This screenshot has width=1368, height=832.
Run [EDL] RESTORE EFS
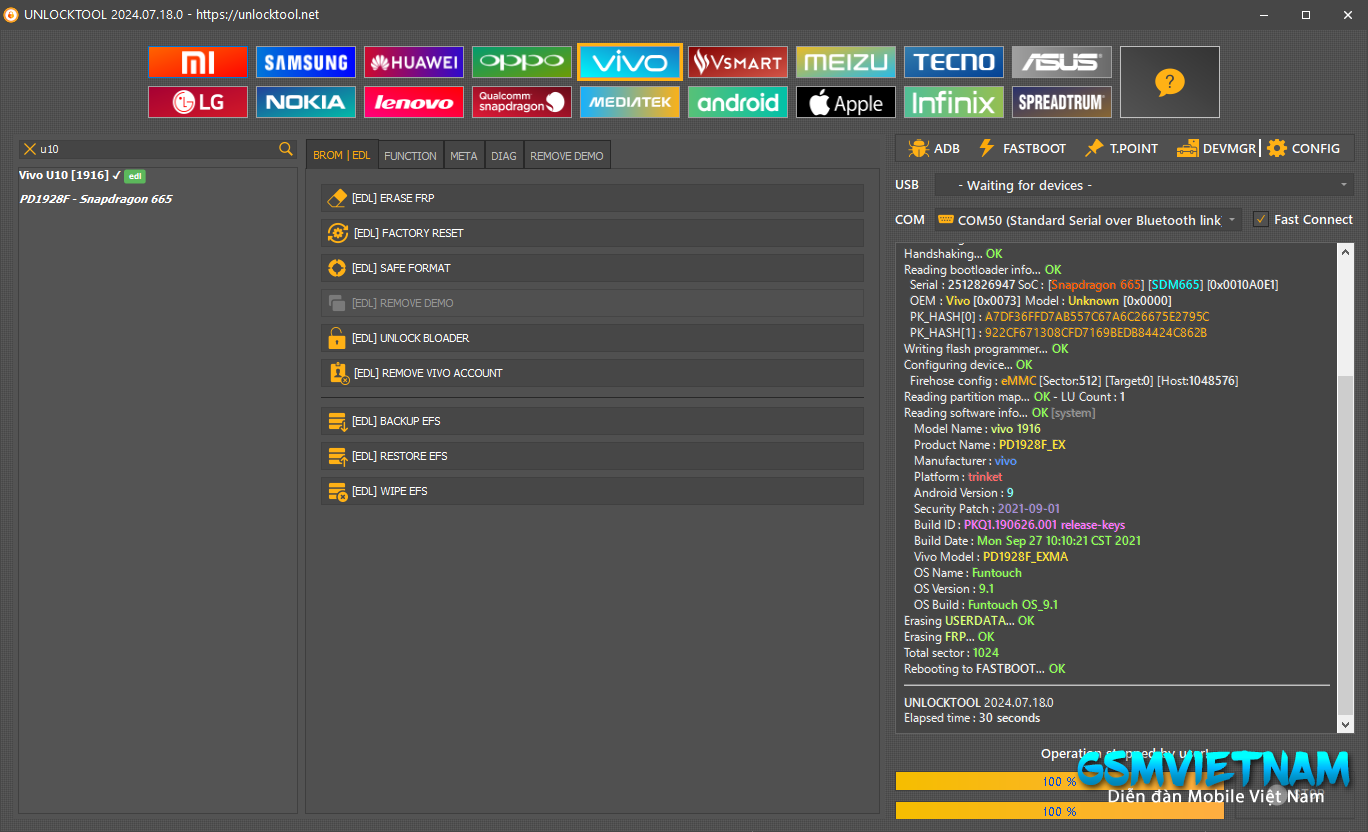point(592,456)
